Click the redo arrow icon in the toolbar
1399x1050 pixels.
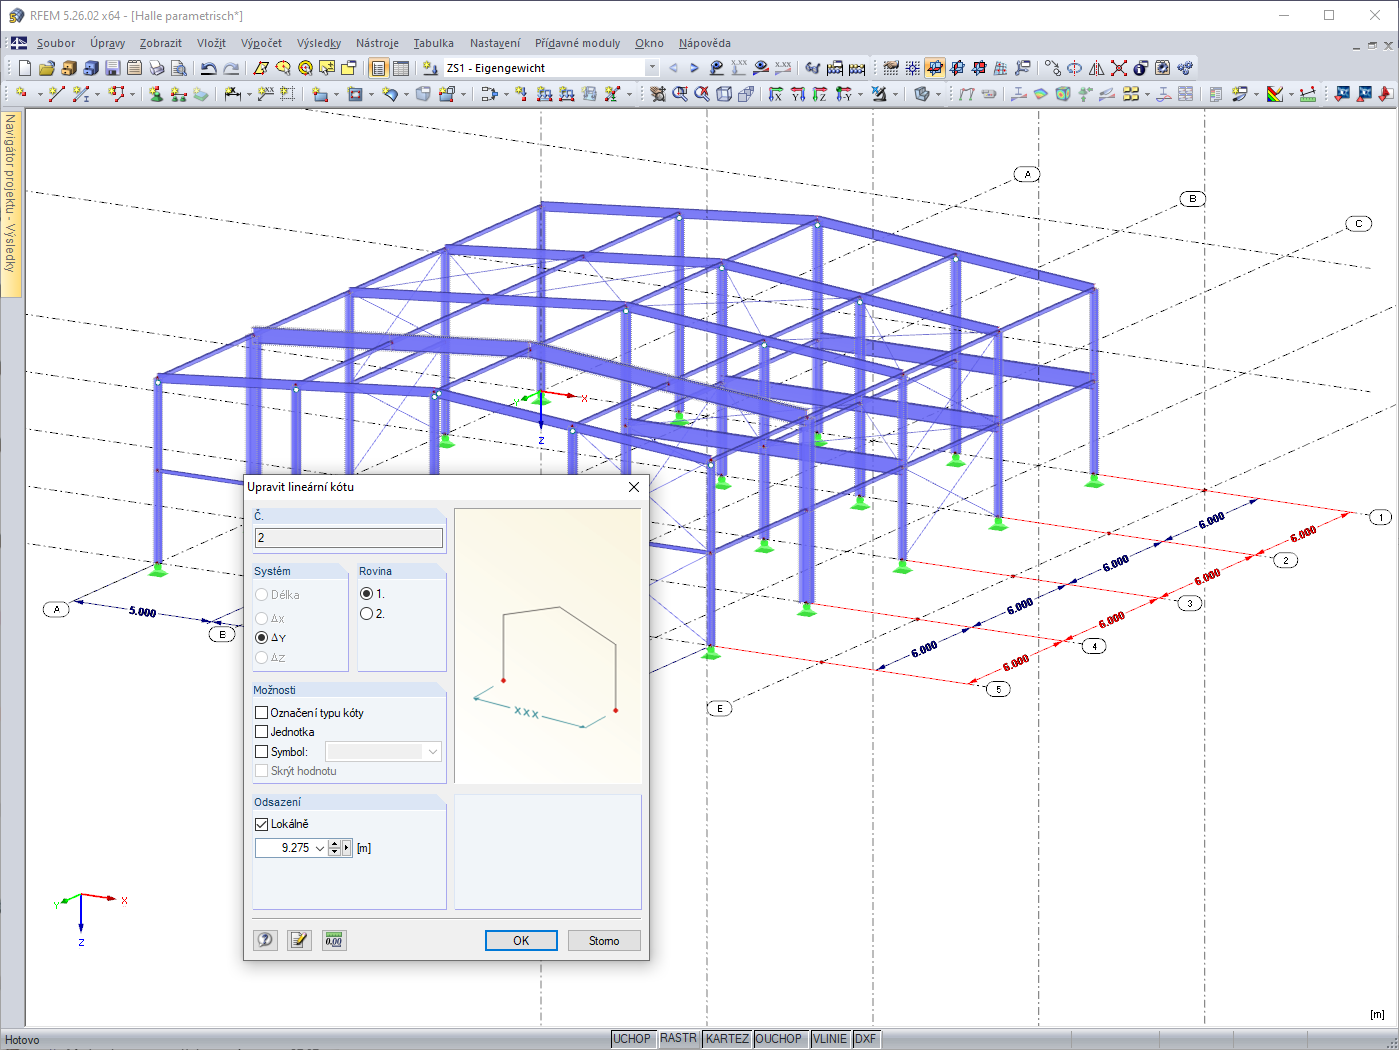click(230, 68)
